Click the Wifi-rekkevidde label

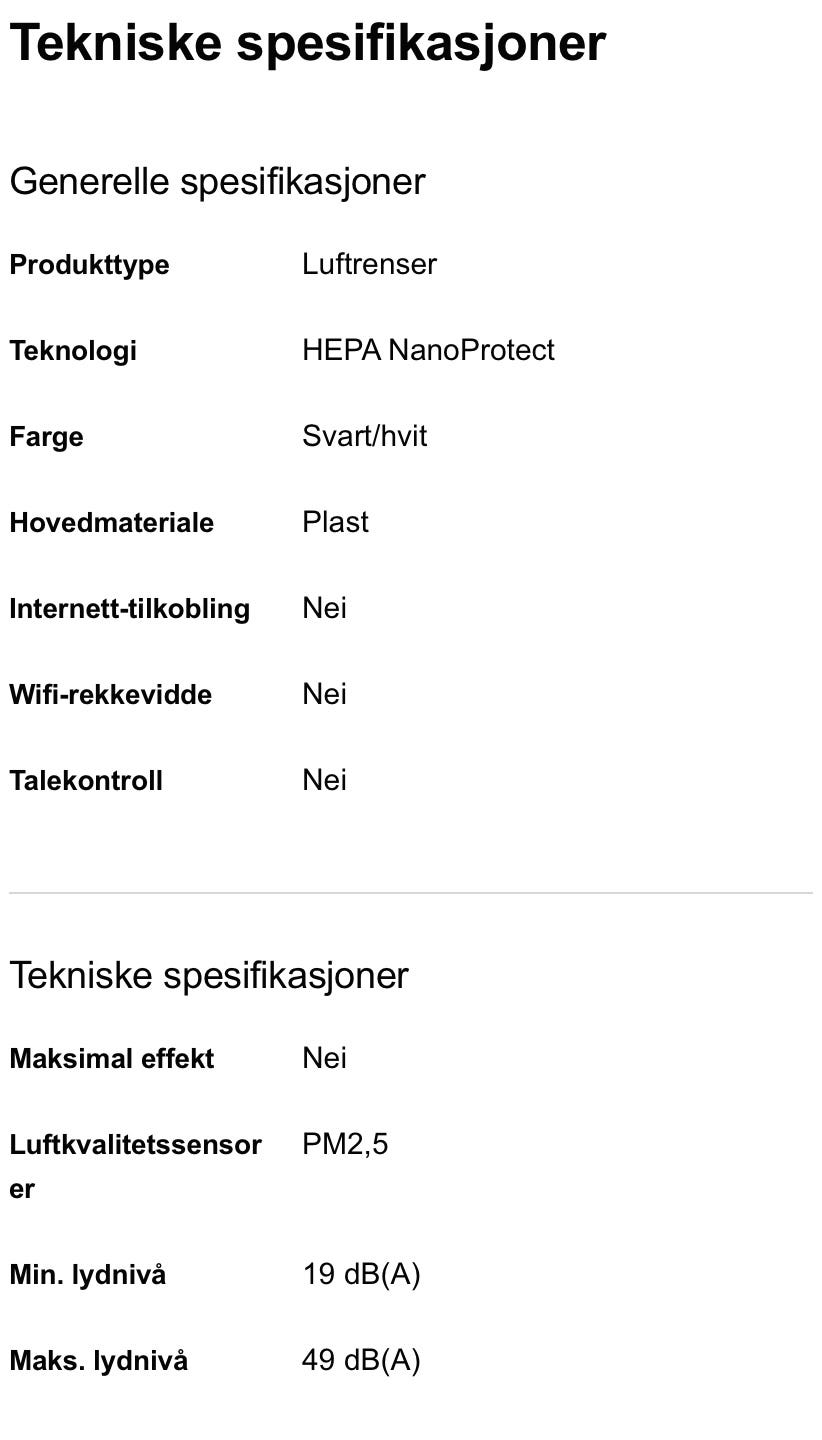(110, 695)
